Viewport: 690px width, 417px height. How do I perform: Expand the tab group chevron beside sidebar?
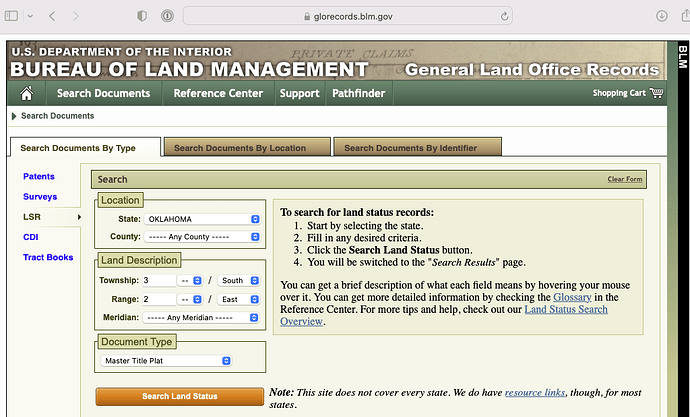[30, 16]
